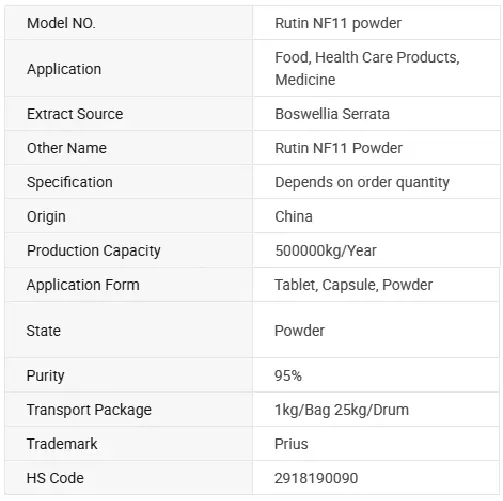Click Depends on order quantity text
Viewport: 503px width, 501px height.
pos(362,183)
